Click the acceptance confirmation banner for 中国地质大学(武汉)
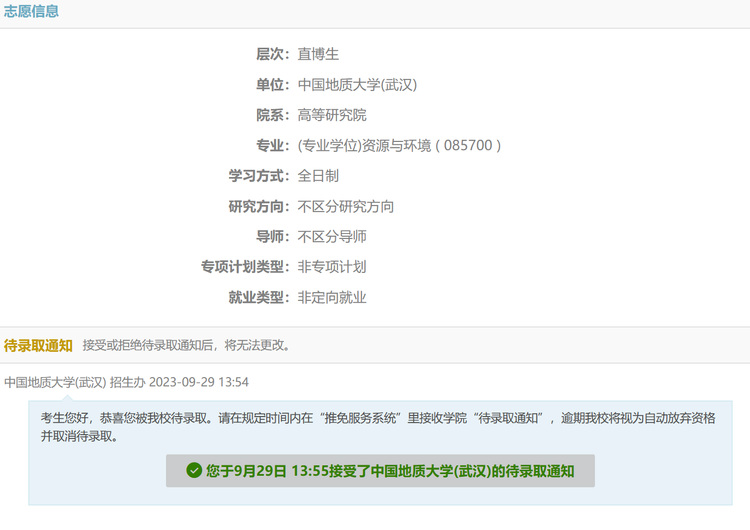The height and width of the screenshot is (530, 750). 380,471
